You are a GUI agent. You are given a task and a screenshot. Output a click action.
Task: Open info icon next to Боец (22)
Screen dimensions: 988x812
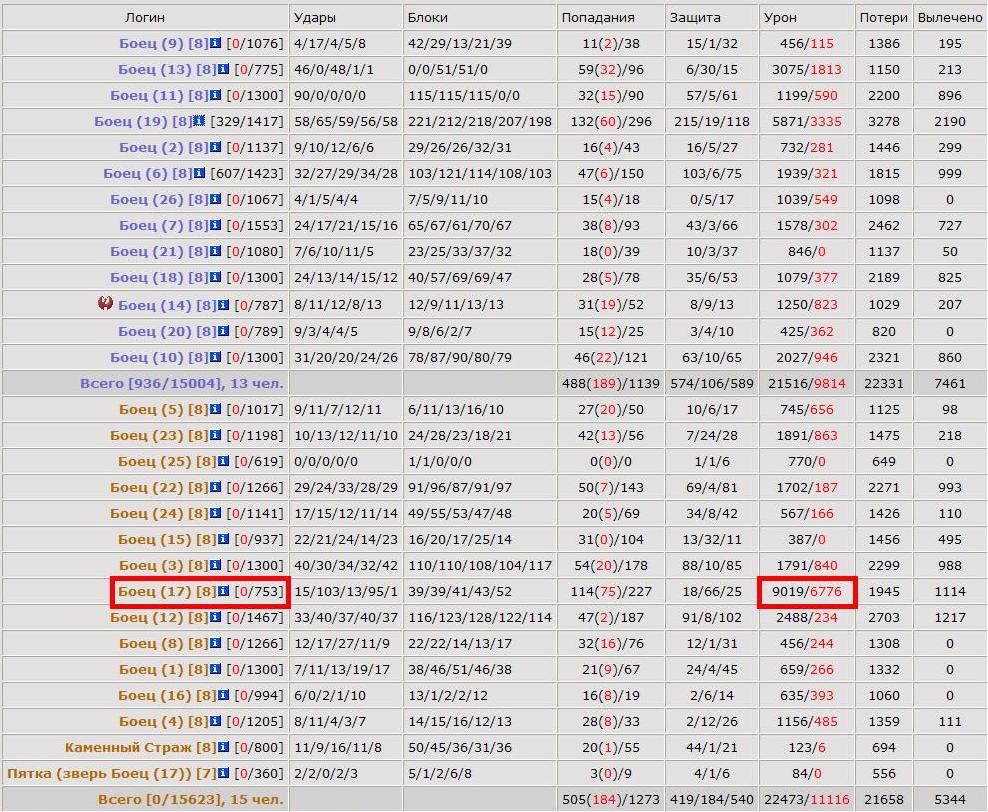click(x=215, y=487)
